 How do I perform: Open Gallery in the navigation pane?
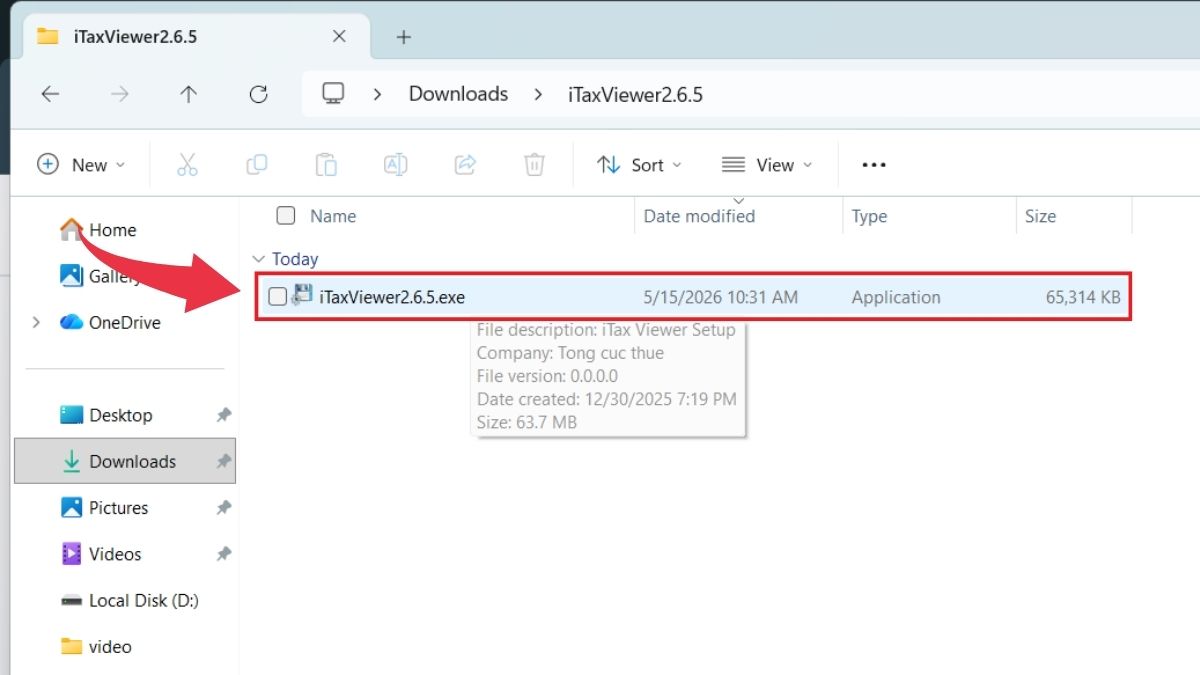point(100,276)
